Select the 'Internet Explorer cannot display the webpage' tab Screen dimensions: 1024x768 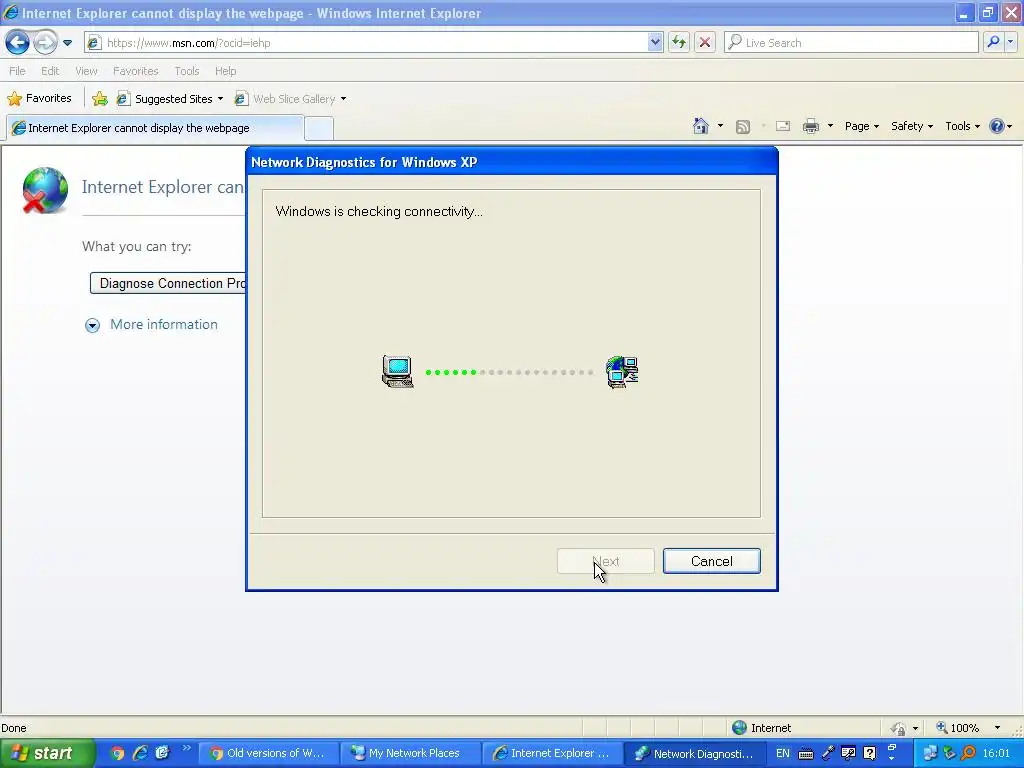click(x=155, y=128)
